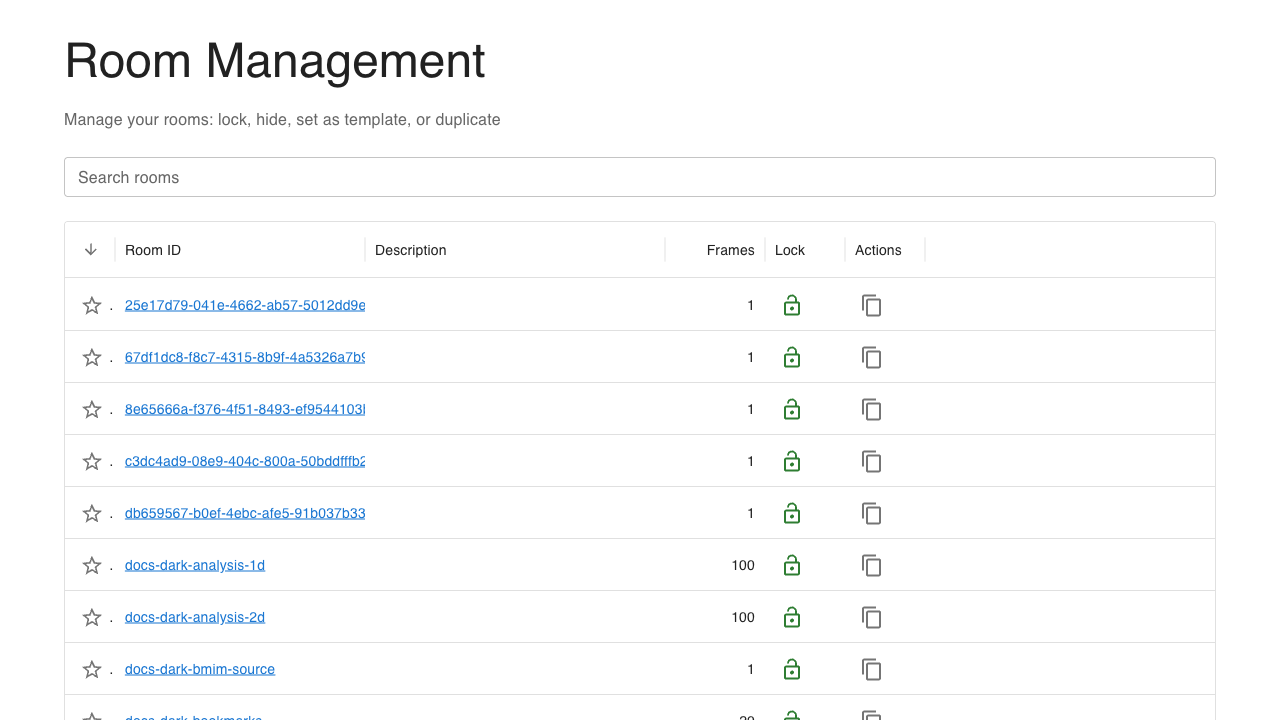Star the room 25e17d79-041e-4662
Viewport: 1280px width, 720px height.
tap(92, 305)
